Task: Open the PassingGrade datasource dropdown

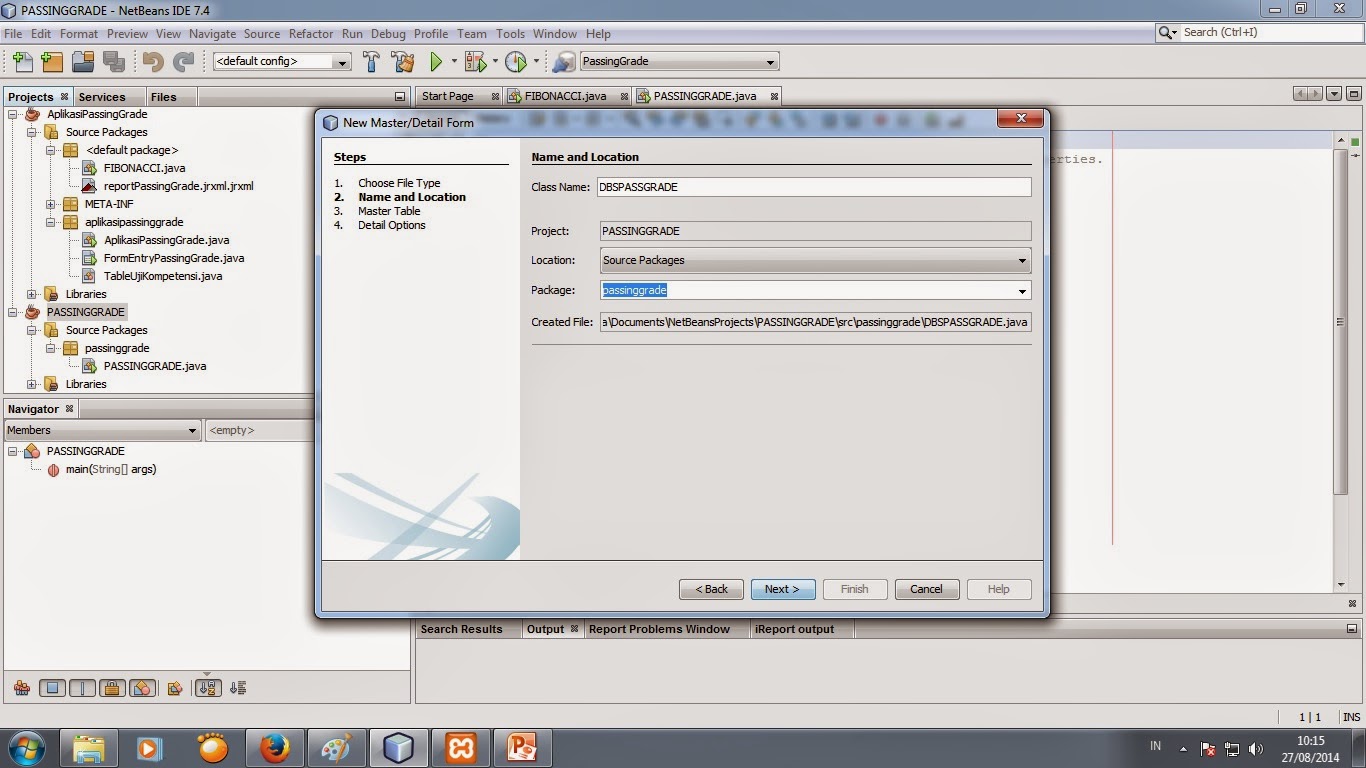Action: [770, 62]
